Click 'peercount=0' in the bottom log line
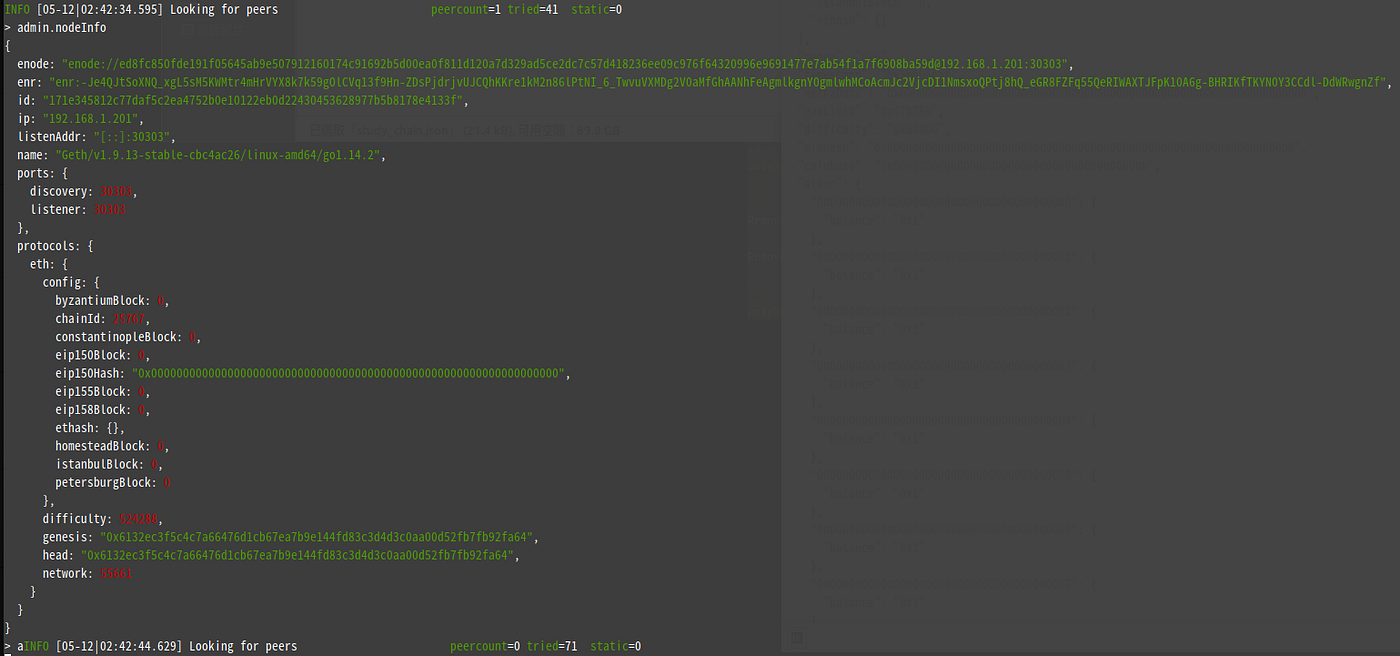Image resolution: width=1400 pixels, height=656 pixels. click(485, 646)
